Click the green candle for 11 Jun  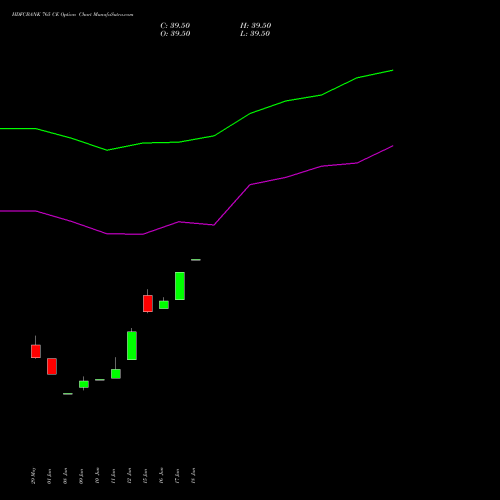coord(116,374)
